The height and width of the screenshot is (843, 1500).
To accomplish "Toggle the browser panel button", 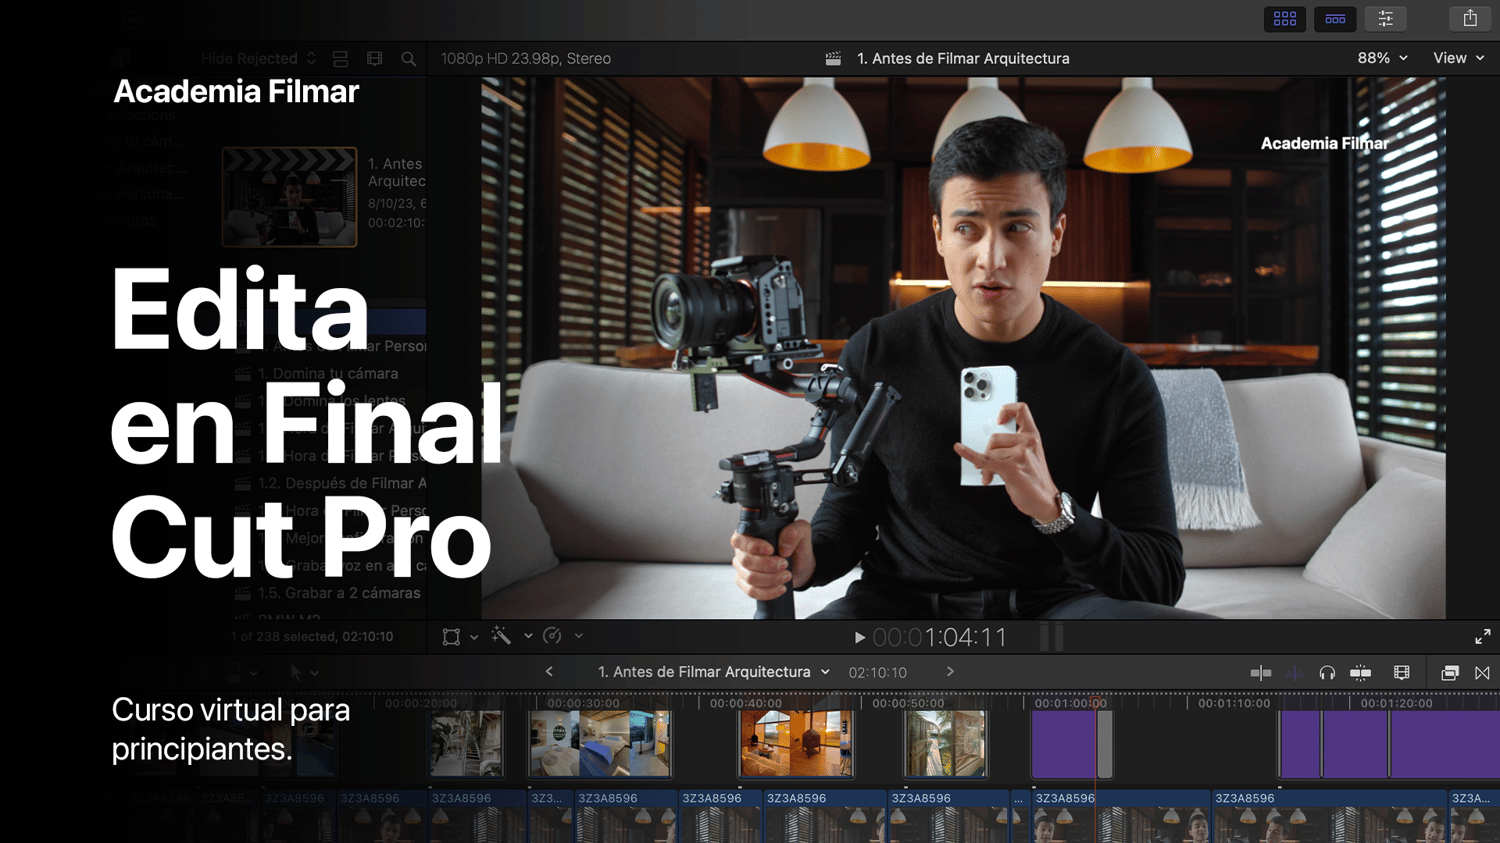I will [1285, 19].
